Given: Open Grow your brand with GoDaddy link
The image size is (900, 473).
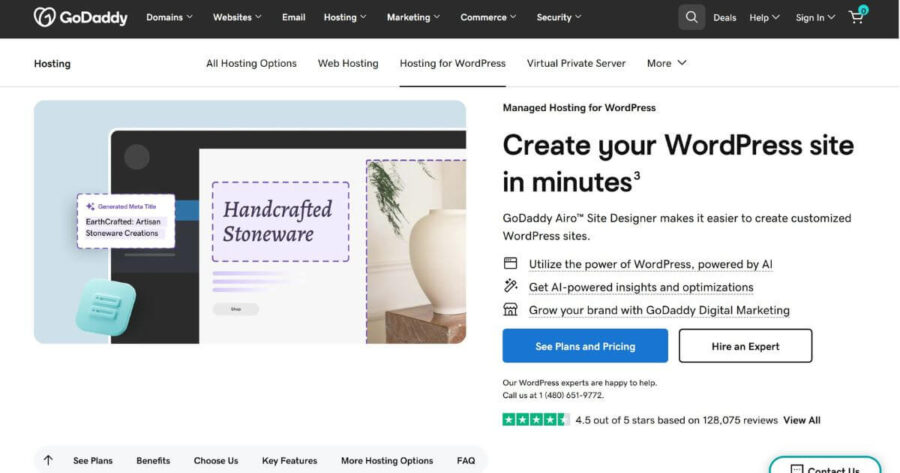Looking at the screenshot, I should 659,310.
